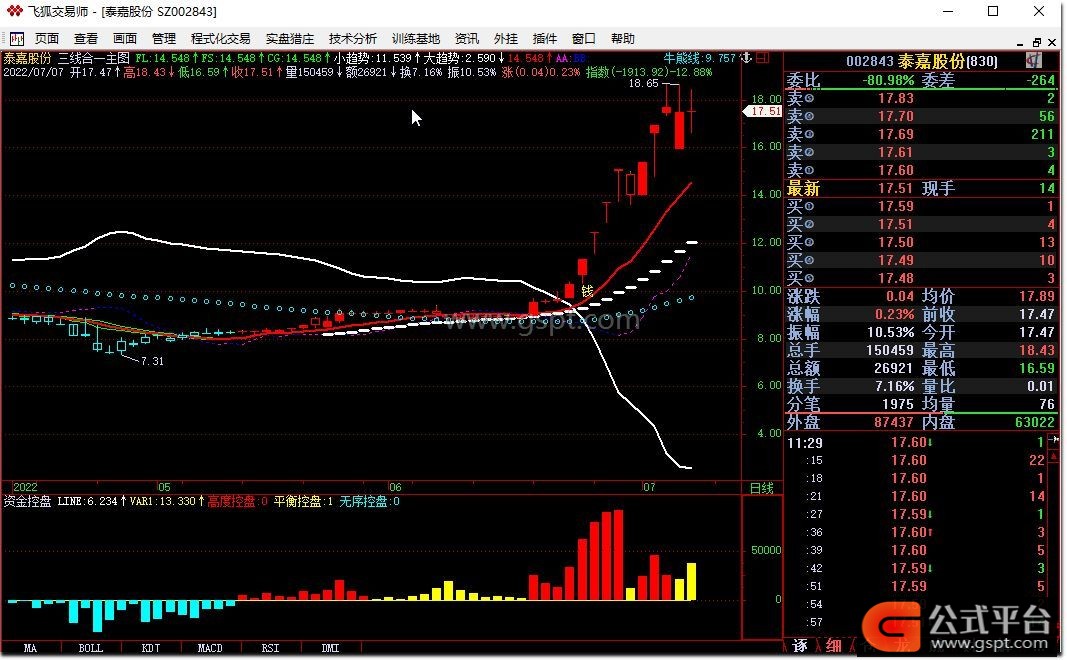Click the 06 month marker on the time axis
The height and width of the screenshot is (660, 1067).
tap(395, 487)
